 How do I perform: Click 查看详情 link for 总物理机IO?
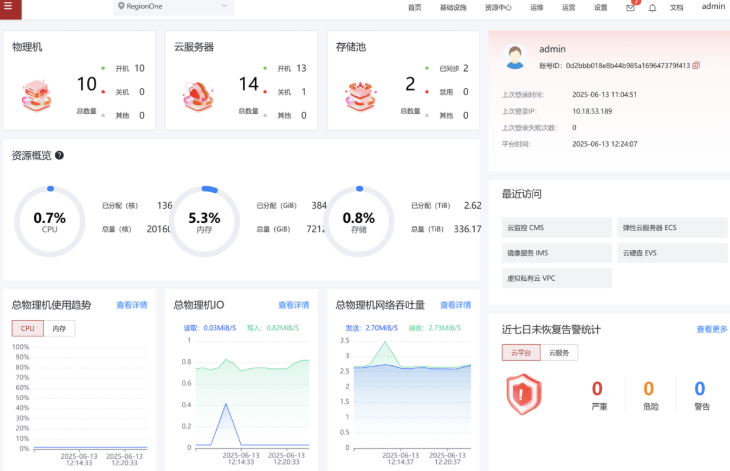click(x=293, y=305)
